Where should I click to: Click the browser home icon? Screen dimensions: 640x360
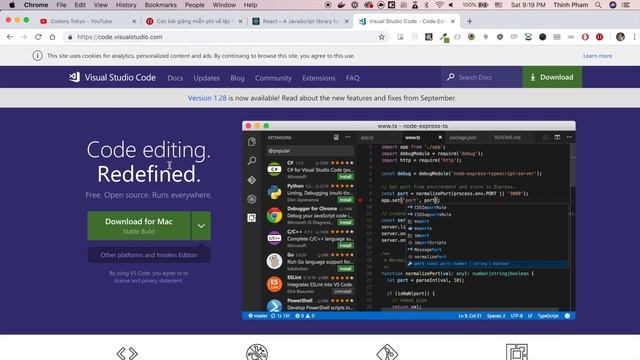click(52, 37)
